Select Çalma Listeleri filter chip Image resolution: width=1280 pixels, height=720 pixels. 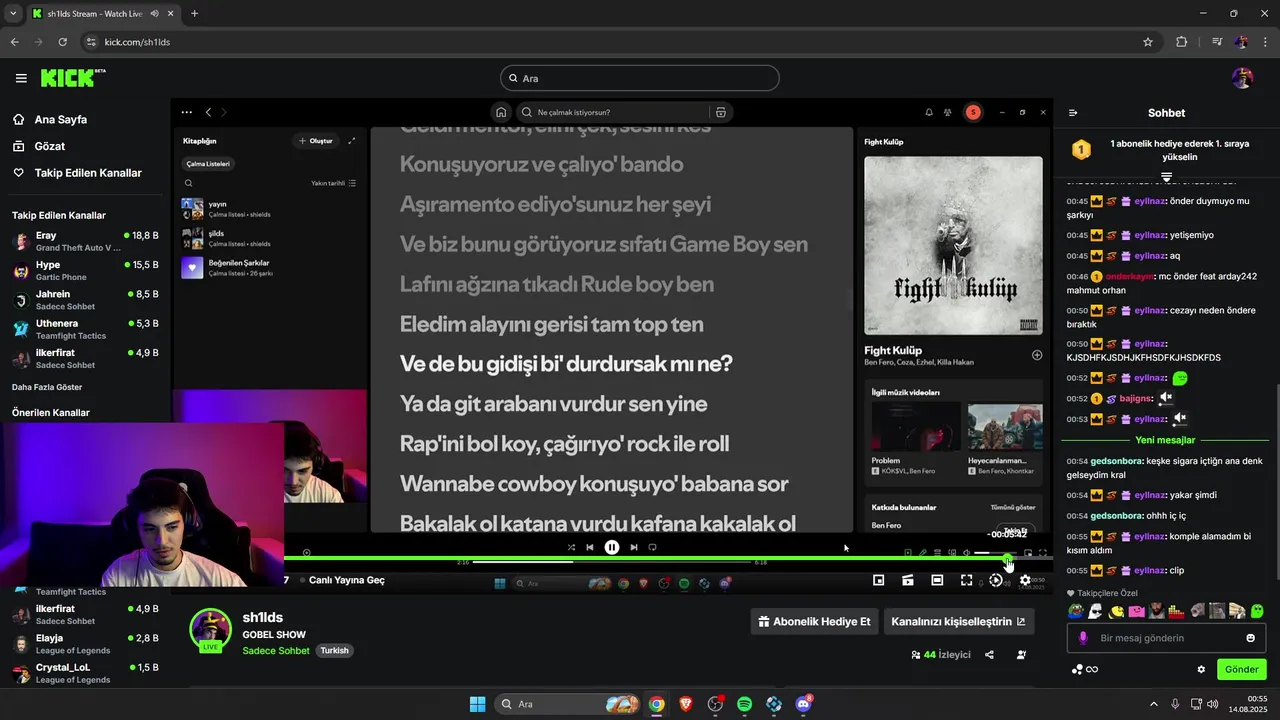click(x=208, y=163)
